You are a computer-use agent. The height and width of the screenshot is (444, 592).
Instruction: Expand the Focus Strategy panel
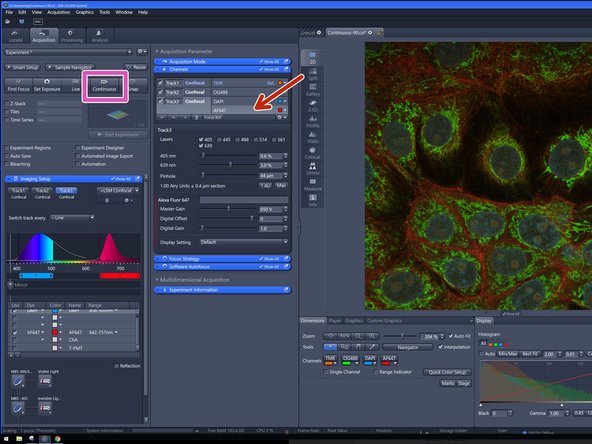222,259
